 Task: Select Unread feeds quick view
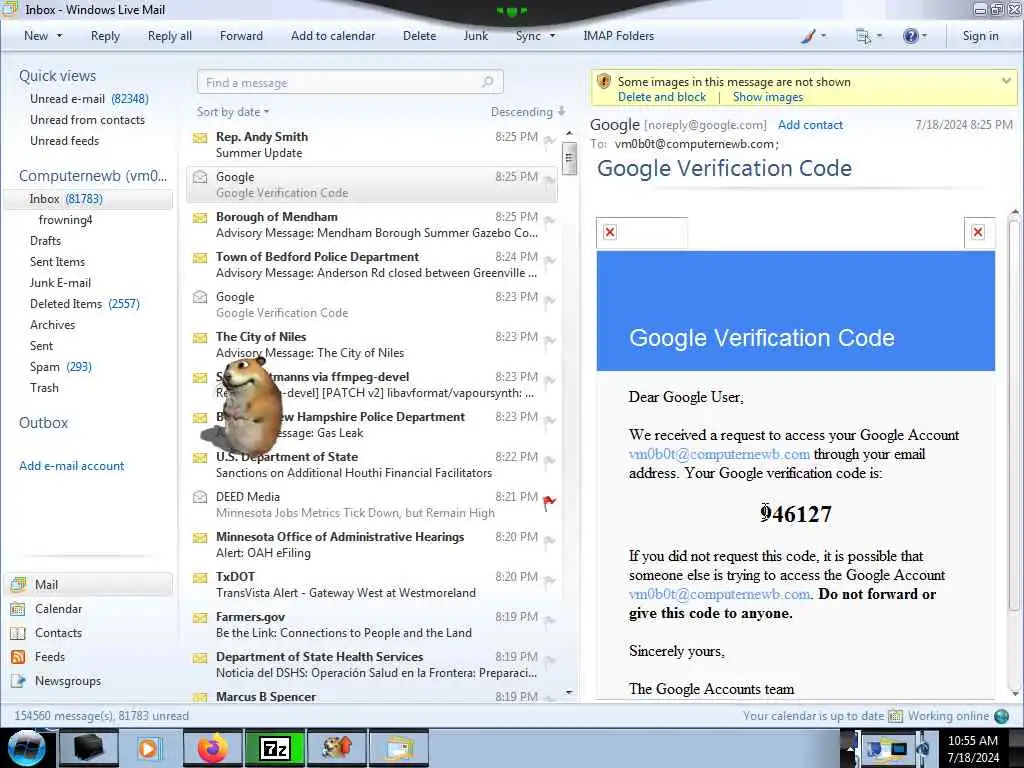[65, 140]
